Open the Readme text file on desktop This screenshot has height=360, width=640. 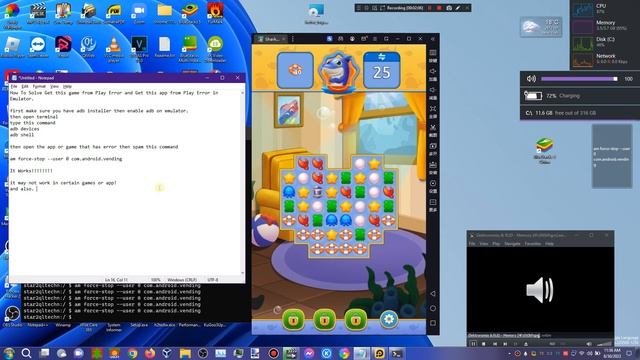coord(164,47)
